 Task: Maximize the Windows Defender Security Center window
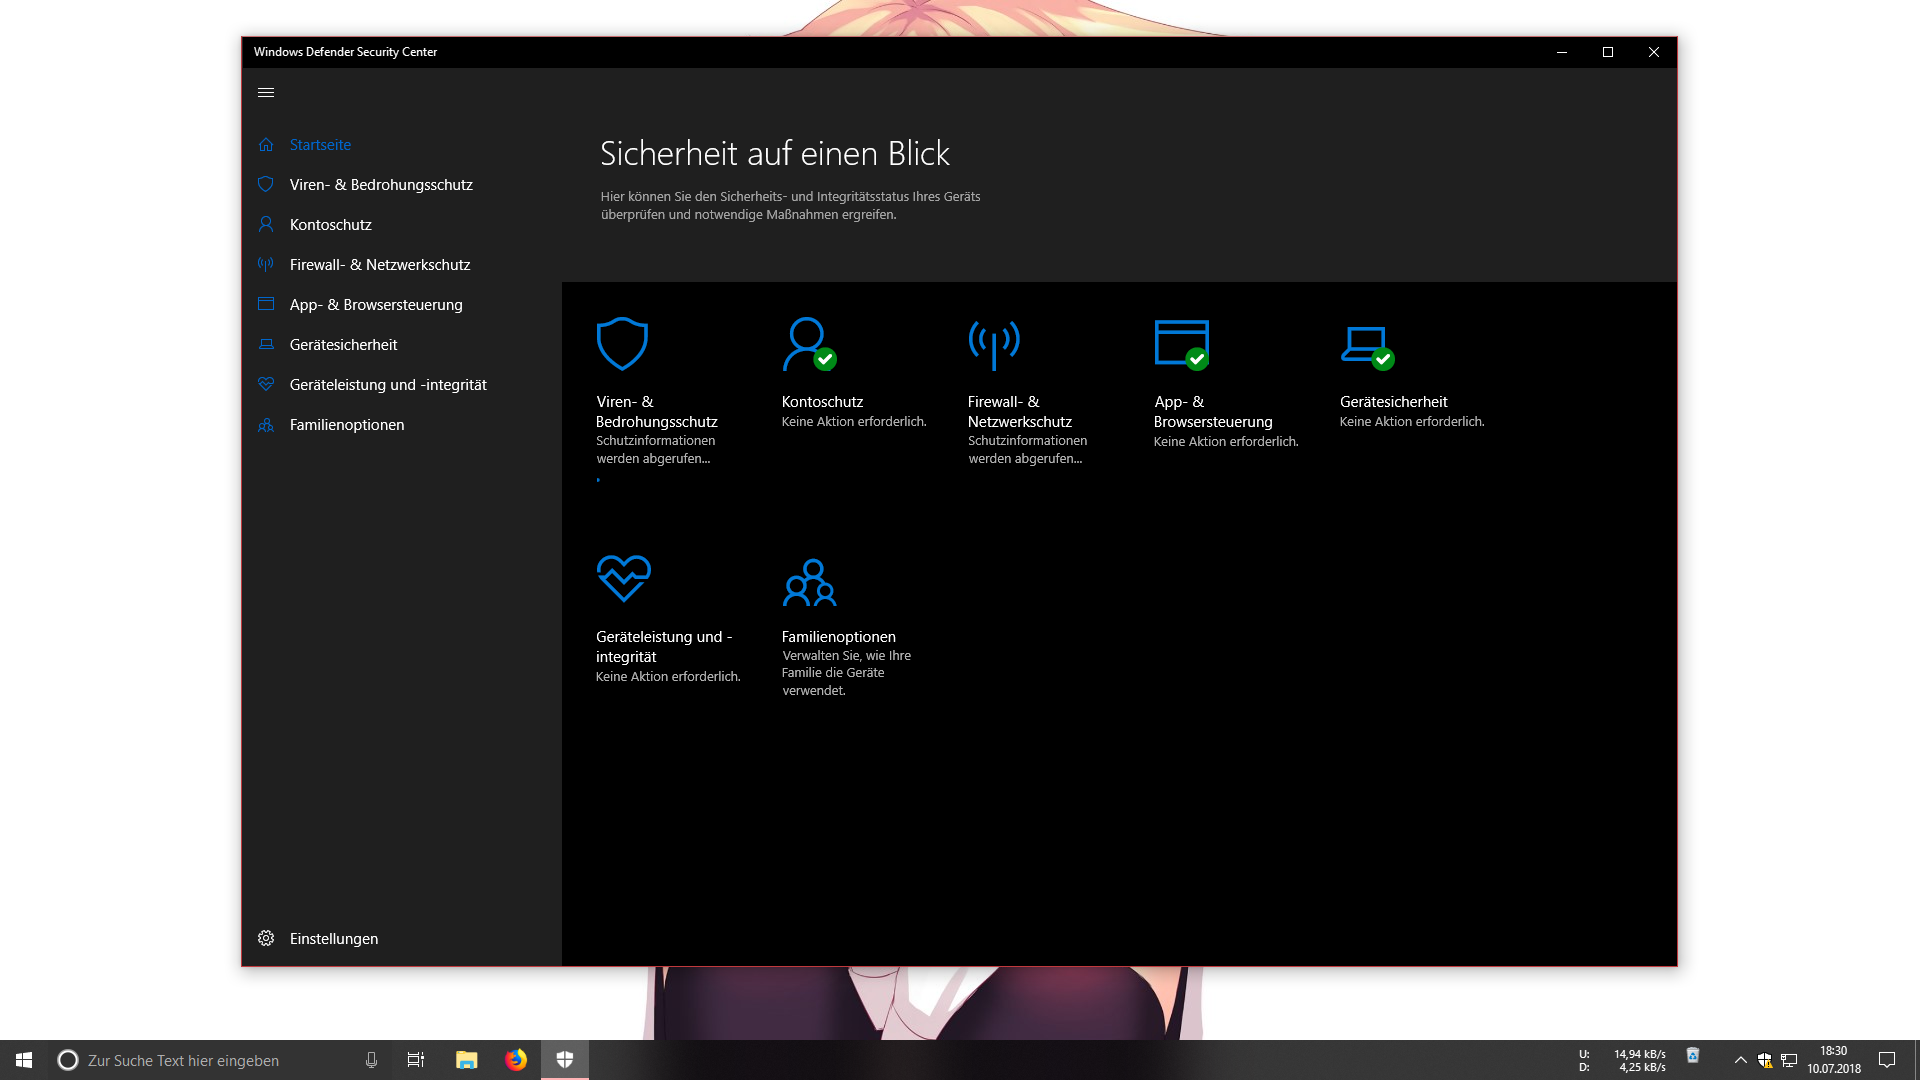click(1608, 52)
